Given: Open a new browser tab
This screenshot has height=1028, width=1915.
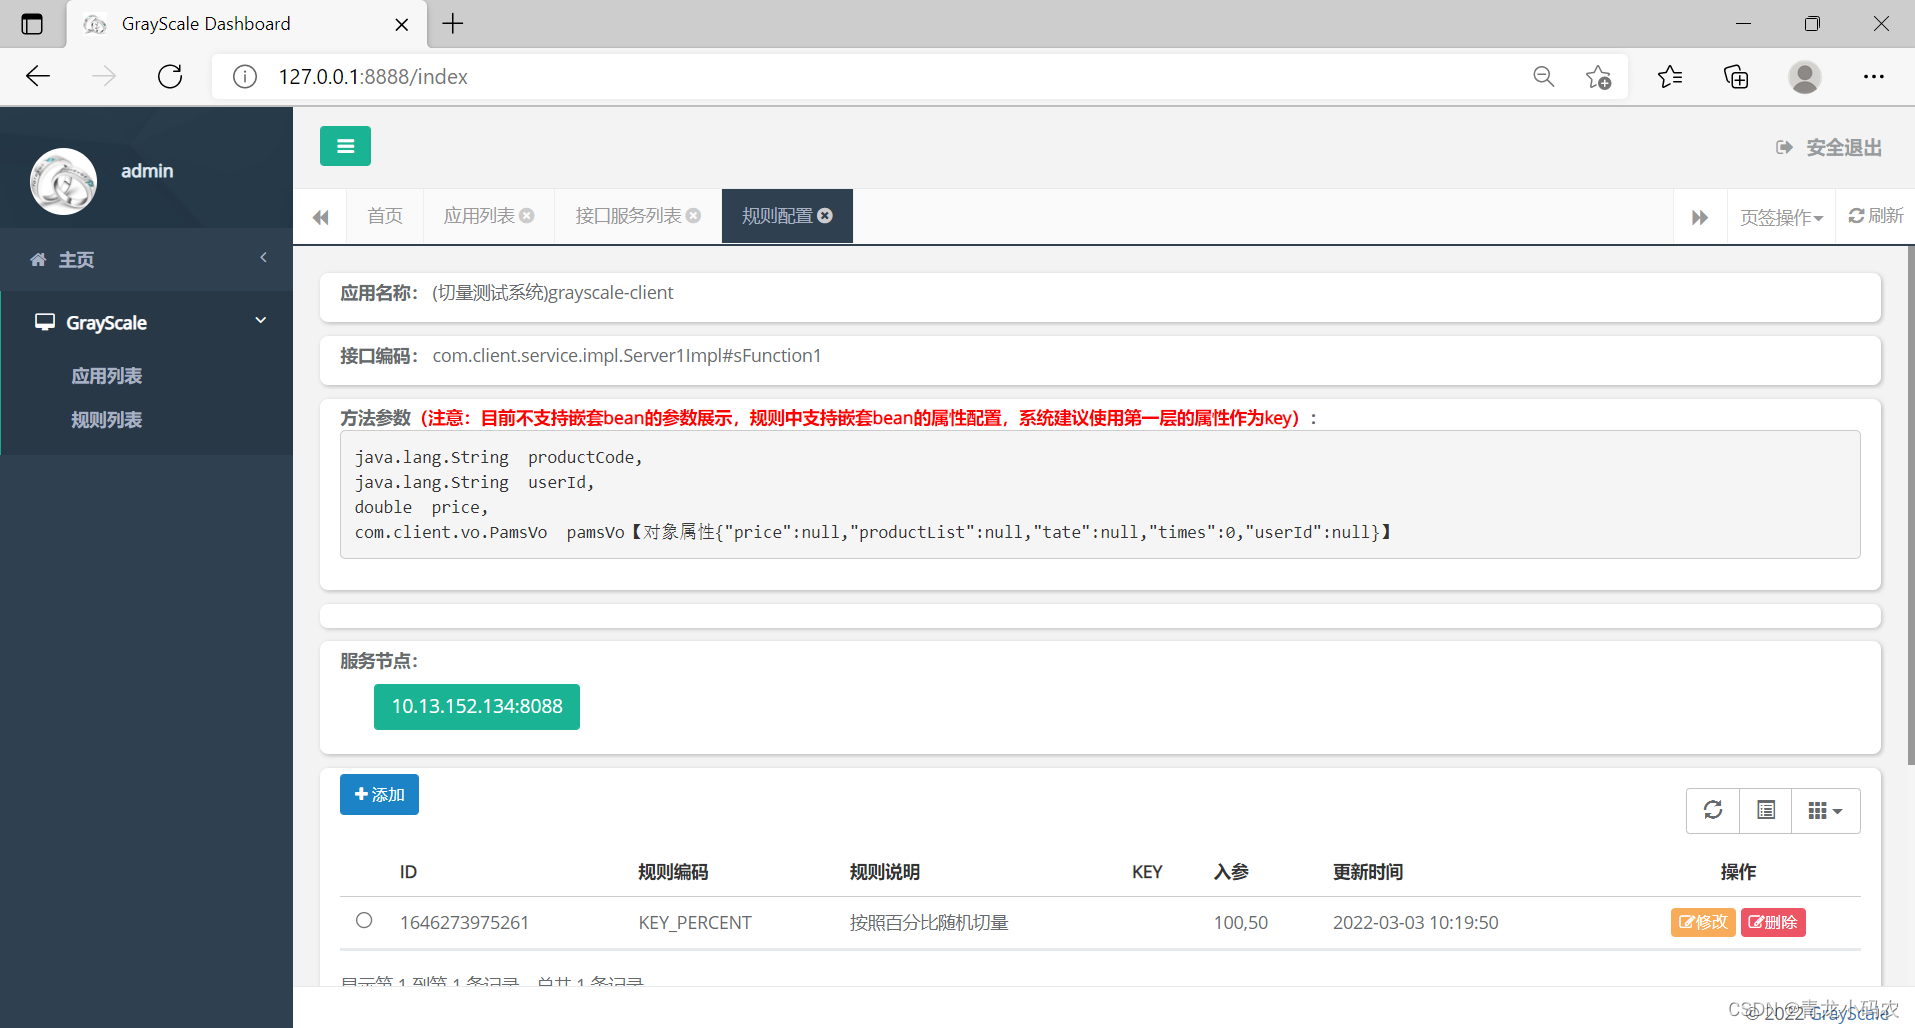Looking at the screenshot, I should coord(453,24).
